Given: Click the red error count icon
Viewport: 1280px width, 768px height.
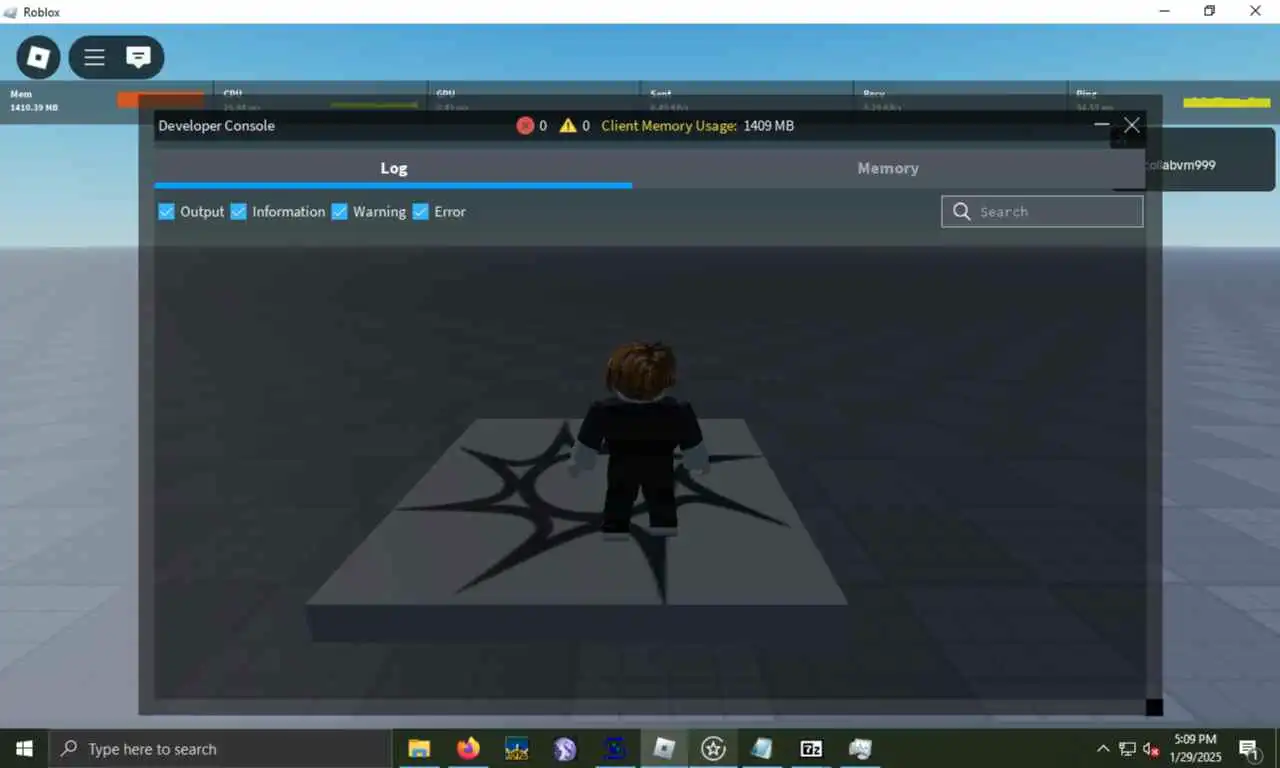Looking at the screenshot, I should [525, 126].
